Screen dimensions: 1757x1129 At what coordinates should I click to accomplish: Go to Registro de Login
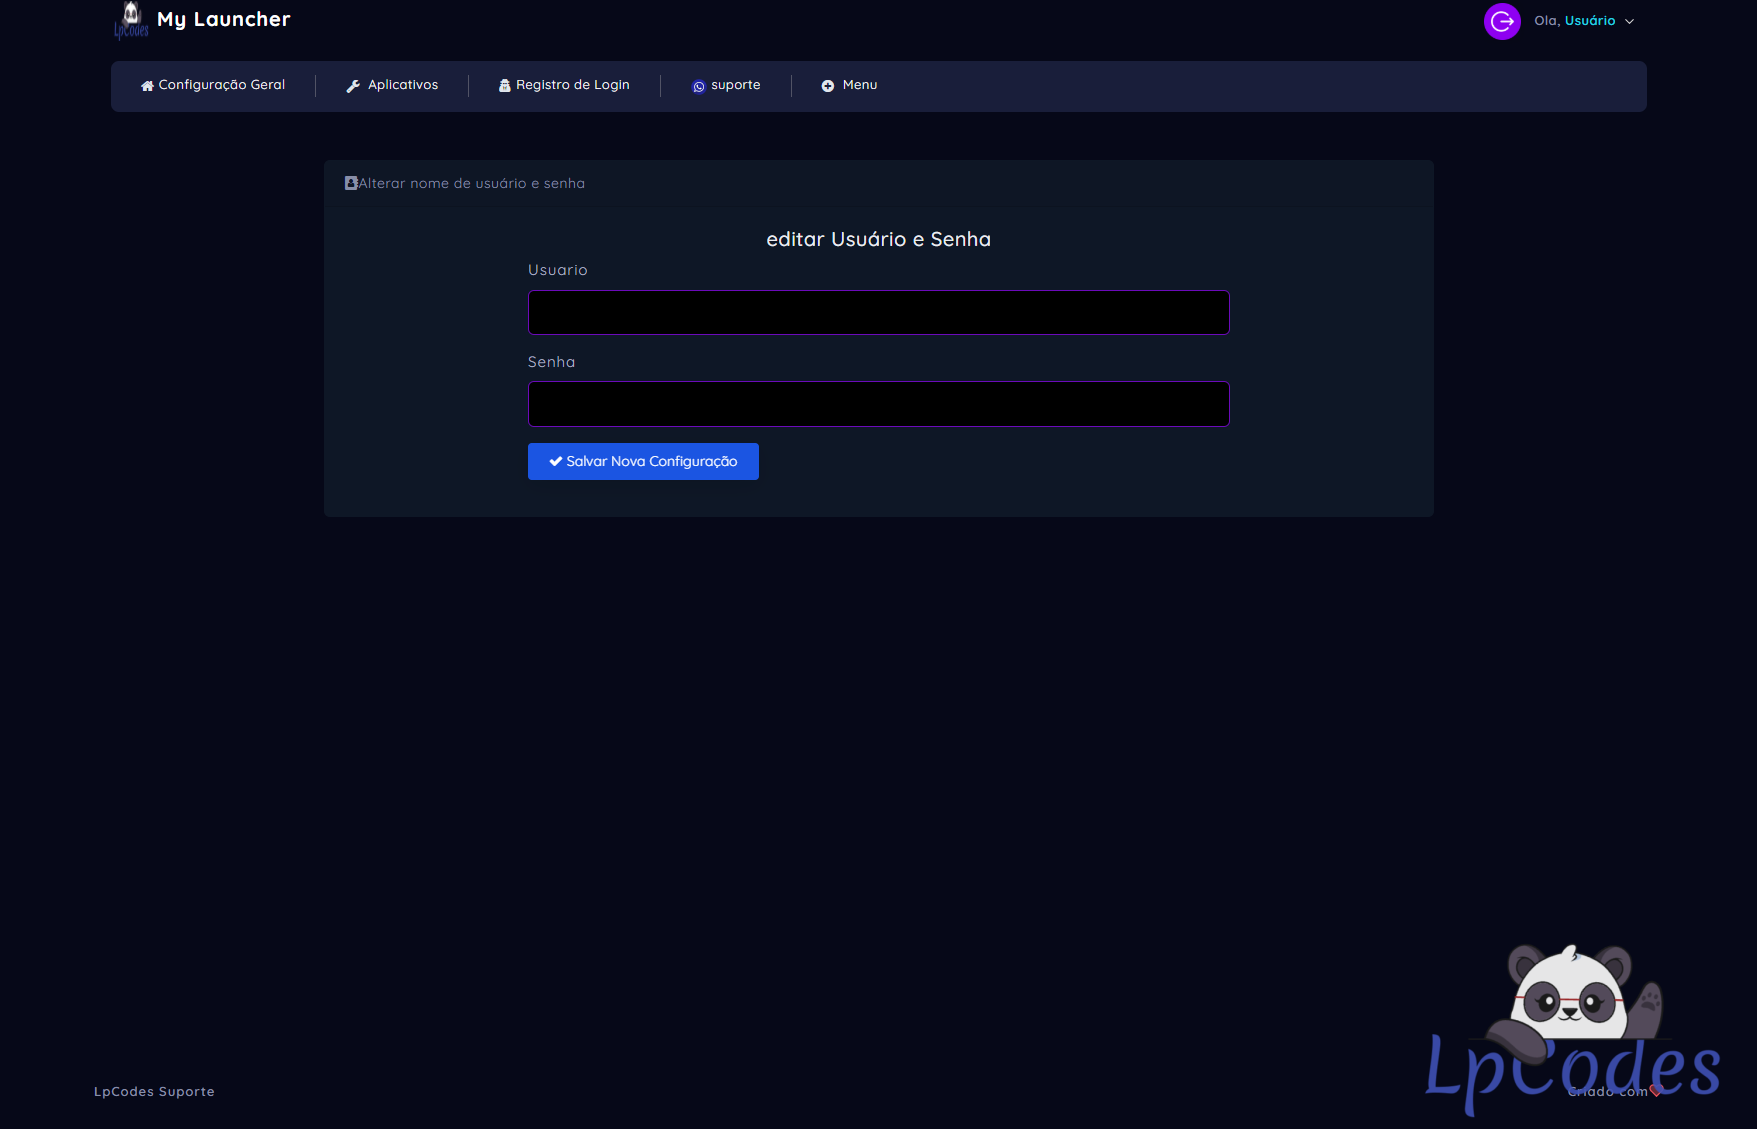(x=564, y=85)
